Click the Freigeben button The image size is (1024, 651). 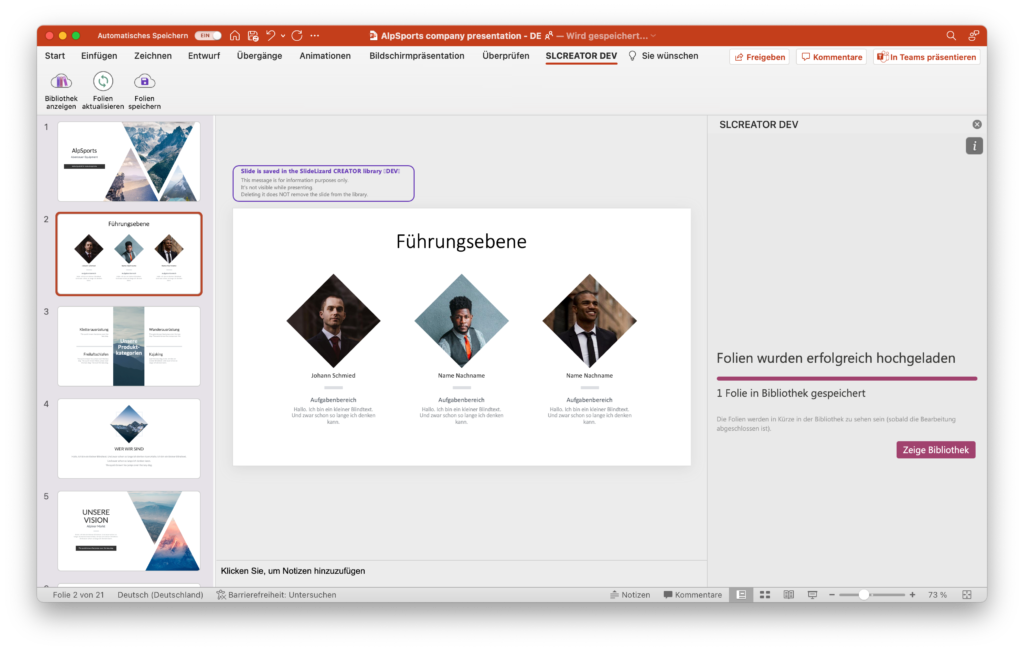(x=760, y=57)
